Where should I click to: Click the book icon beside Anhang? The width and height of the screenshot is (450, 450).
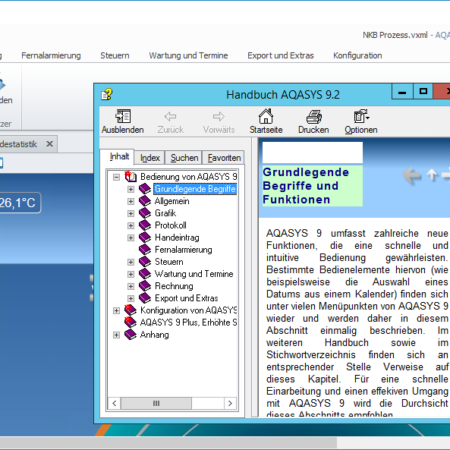(x=130, y=334)
